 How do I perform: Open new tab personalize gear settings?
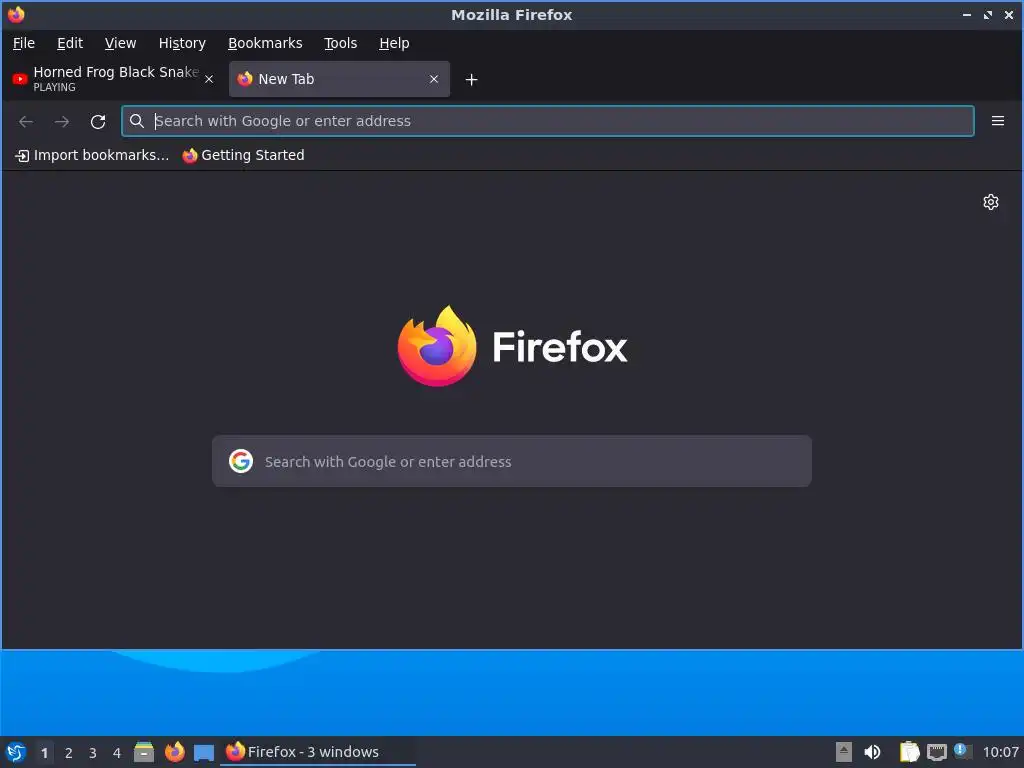(x=990, y=202)
